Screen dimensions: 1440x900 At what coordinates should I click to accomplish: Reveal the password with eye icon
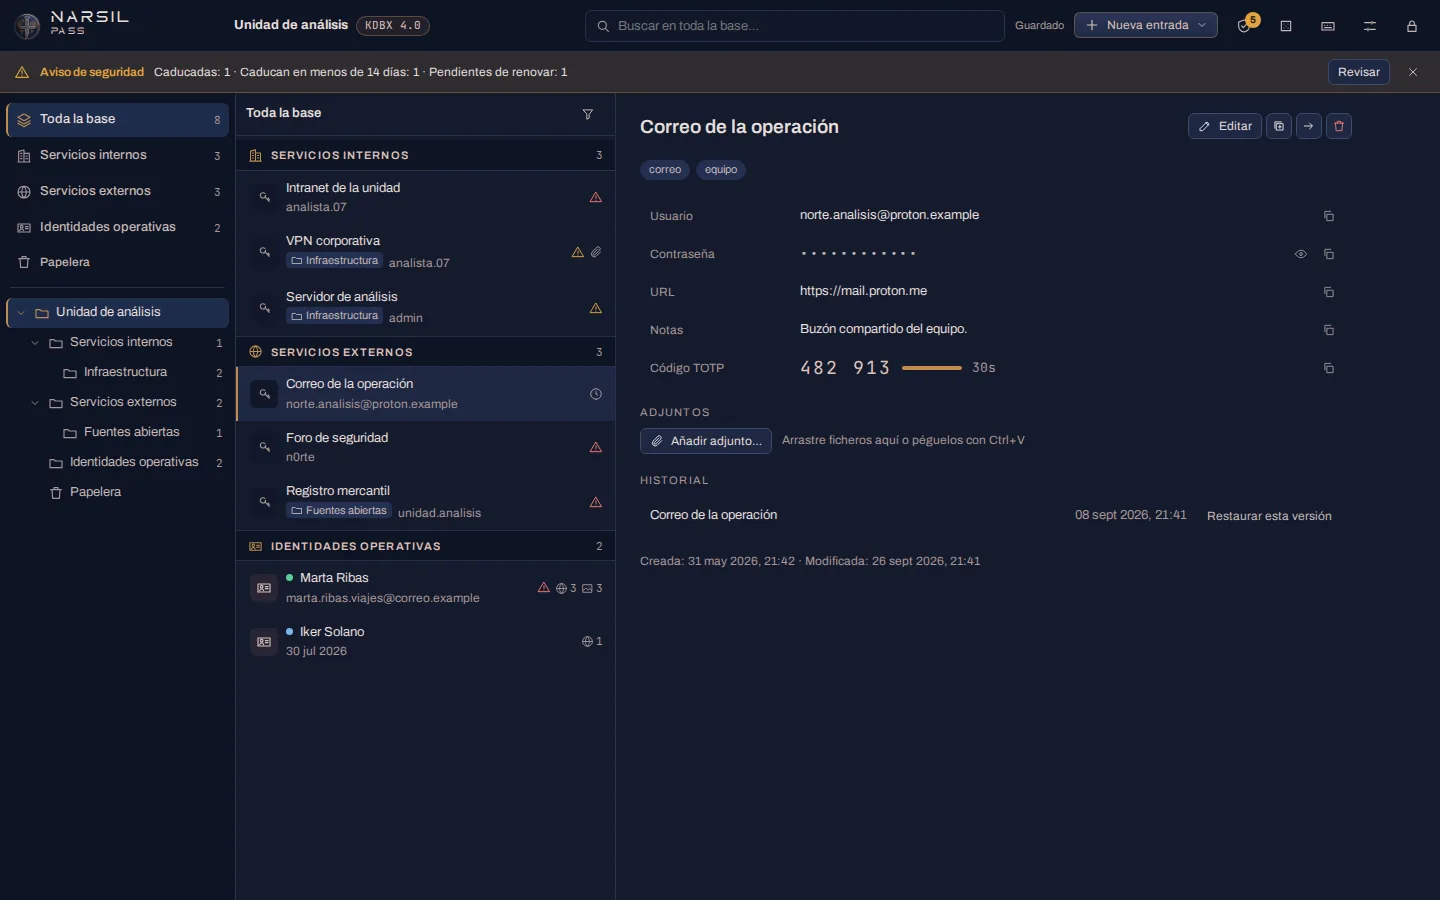tap(1301, 254)
